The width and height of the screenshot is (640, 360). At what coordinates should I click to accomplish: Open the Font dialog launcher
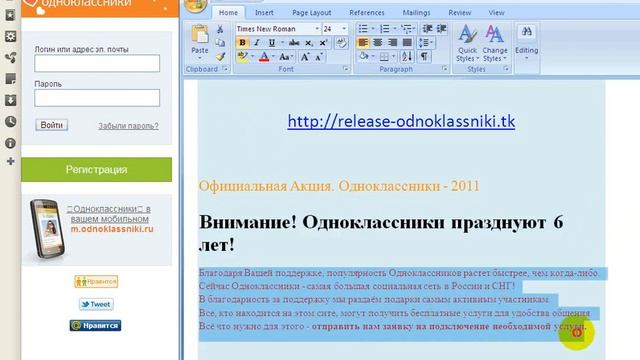pyautogui.click(x=346, y=69)
